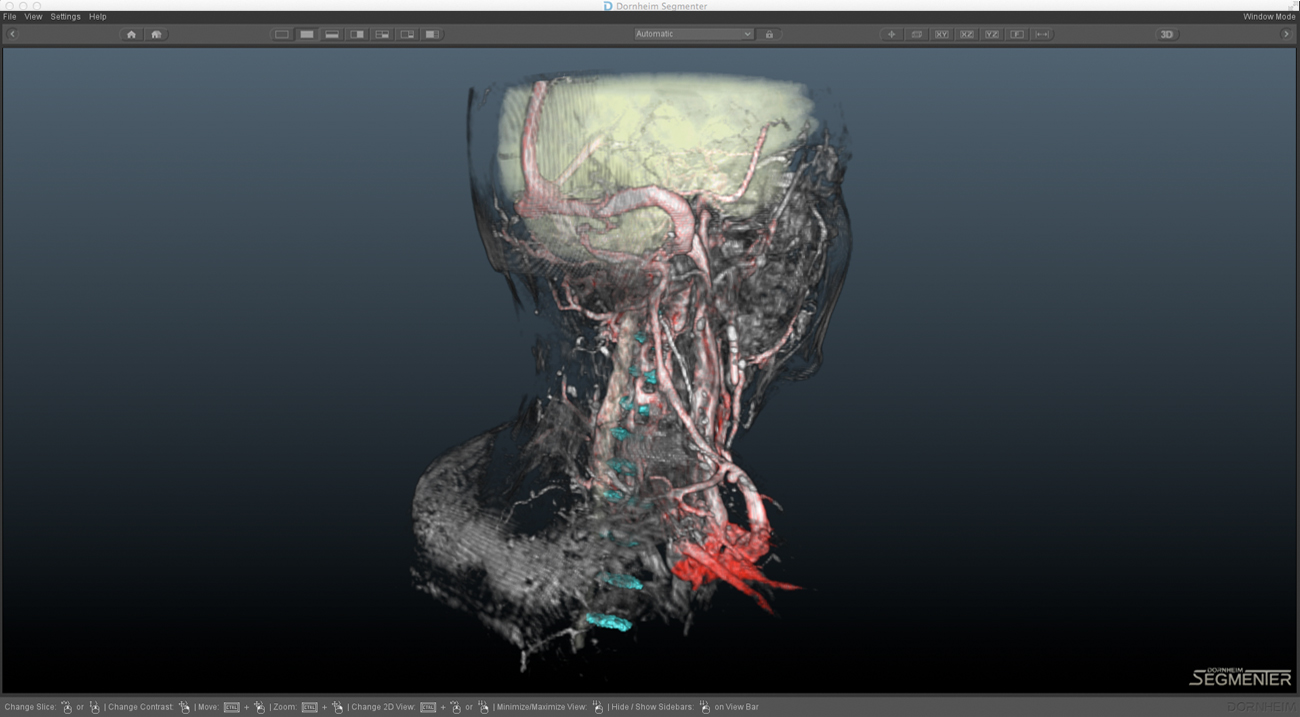Select the single empty pane layout
The width and height of the screenshot is (1300, 717).
tap(282, 34)
